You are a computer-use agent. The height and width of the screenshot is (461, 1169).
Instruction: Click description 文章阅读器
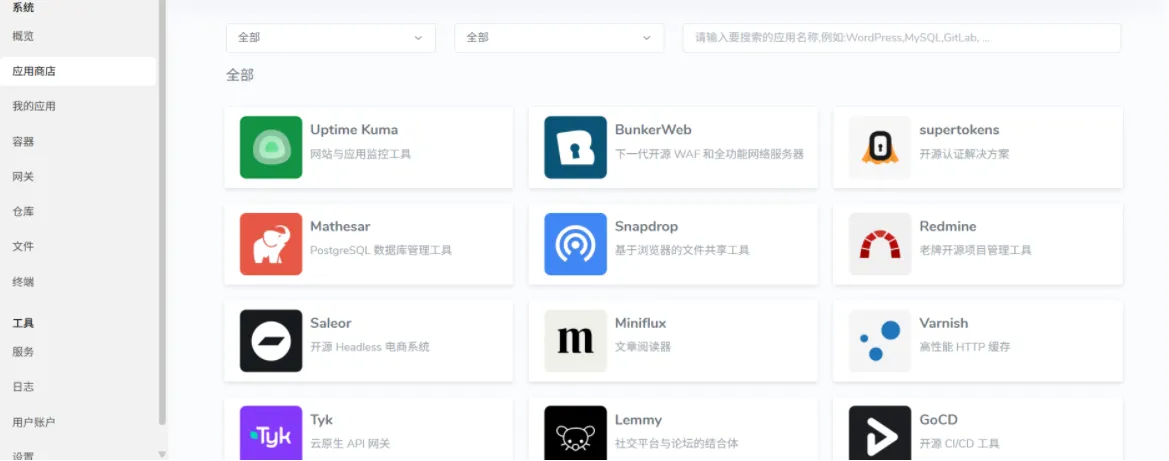click(643, 347)
